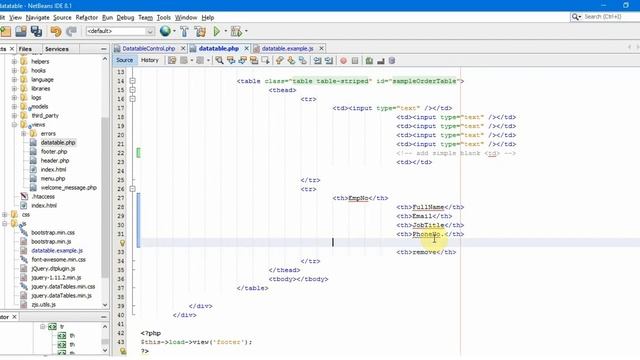Viewport: 640px width, 360px height.
Task: Click the Comment icon in editor toolbar
Action: (x=369, y=60)
